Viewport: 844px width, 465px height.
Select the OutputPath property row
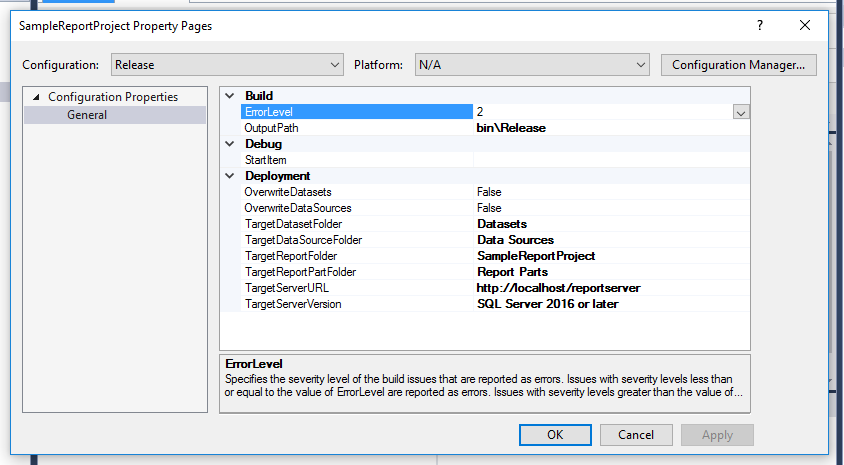pos(272,128)
